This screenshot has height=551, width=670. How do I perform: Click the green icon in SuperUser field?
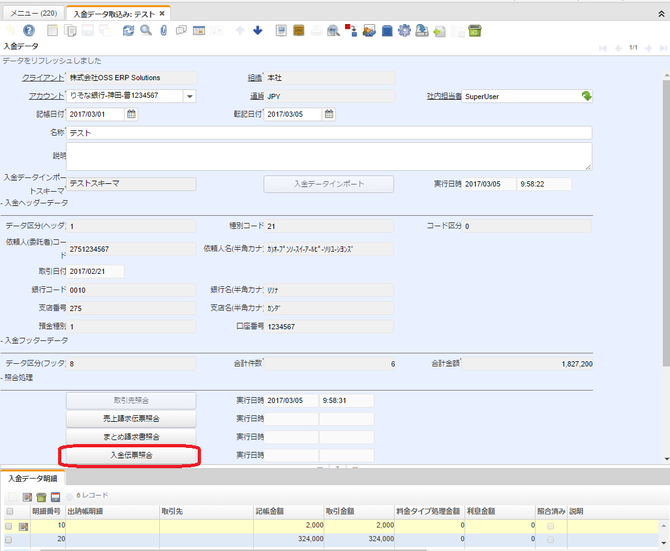pyautogui.click(x=586, y=96)
